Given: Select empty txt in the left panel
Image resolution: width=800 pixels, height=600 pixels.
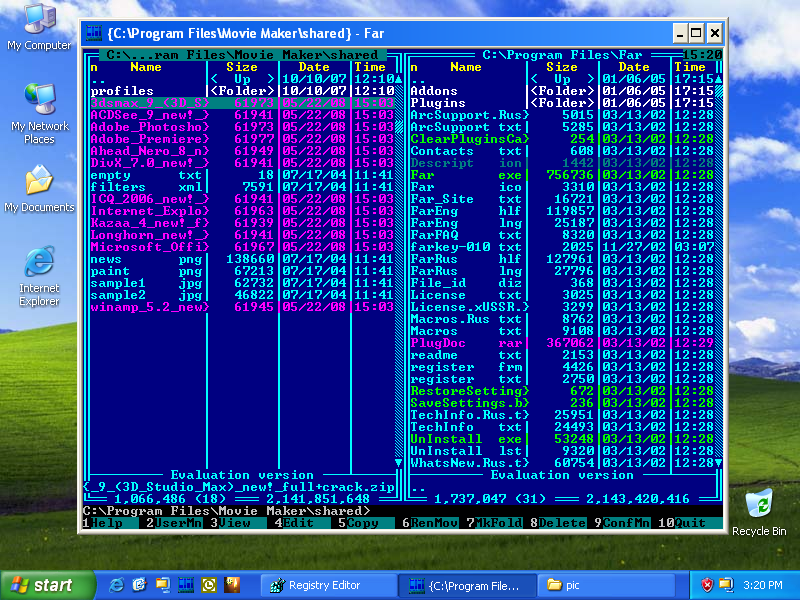Looking at the screenshot, I should click(x=242, y=175).
